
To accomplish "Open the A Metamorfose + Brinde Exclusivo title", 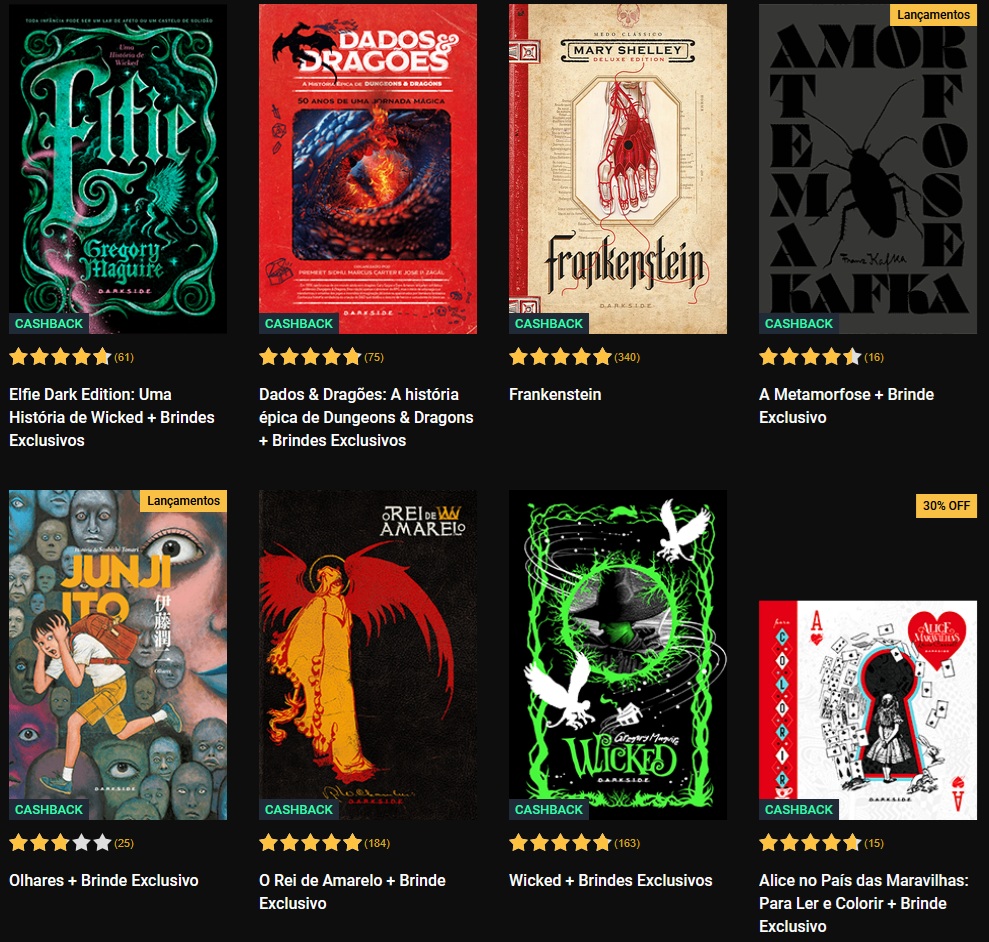I will point(846,406).
